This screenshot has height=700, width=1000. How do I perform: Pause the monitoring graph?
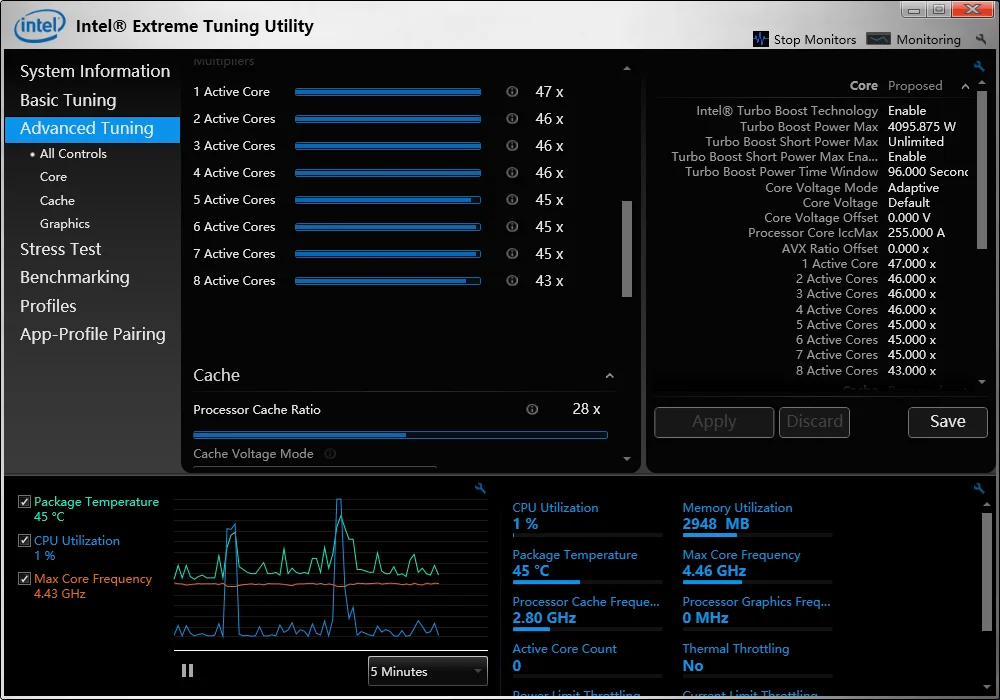[x=187, y=671]
